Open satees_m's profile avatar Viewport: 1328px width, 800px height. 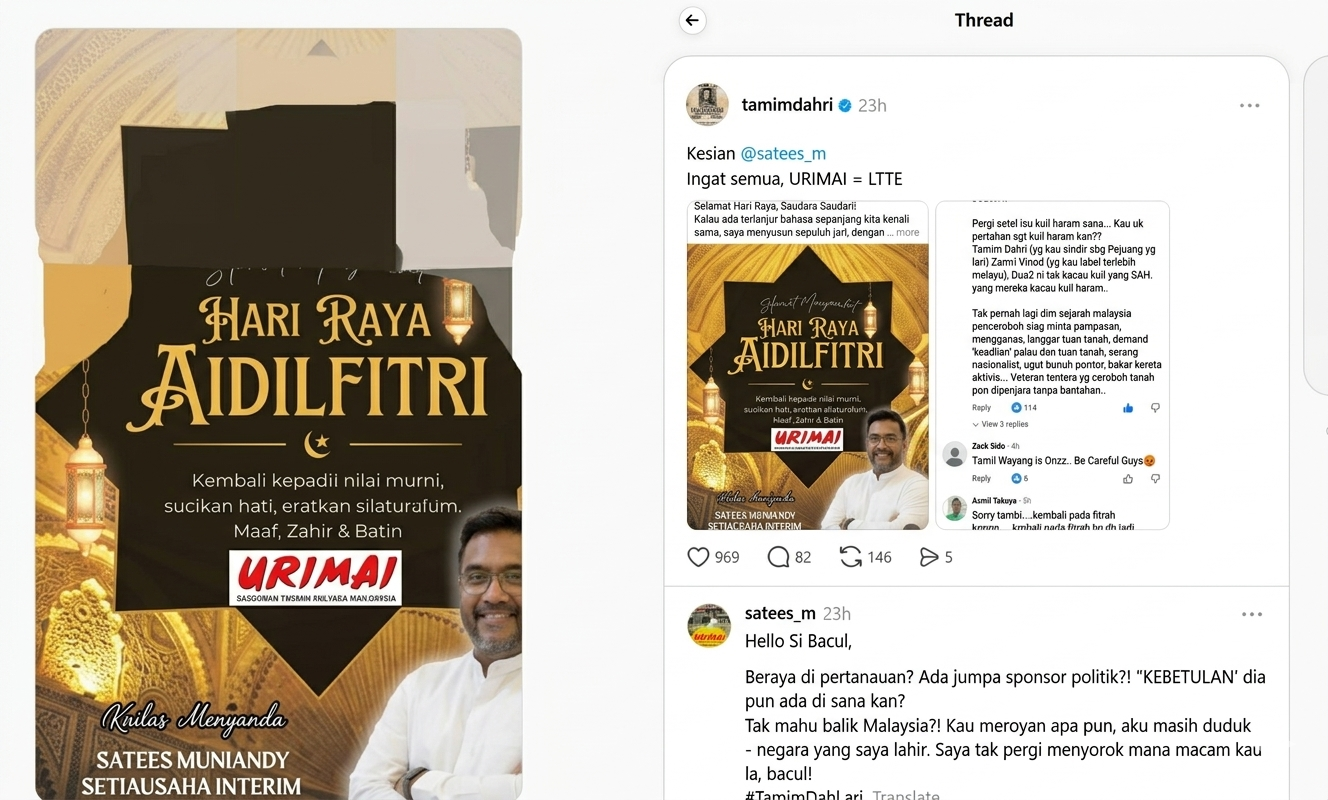click(709, 625)
